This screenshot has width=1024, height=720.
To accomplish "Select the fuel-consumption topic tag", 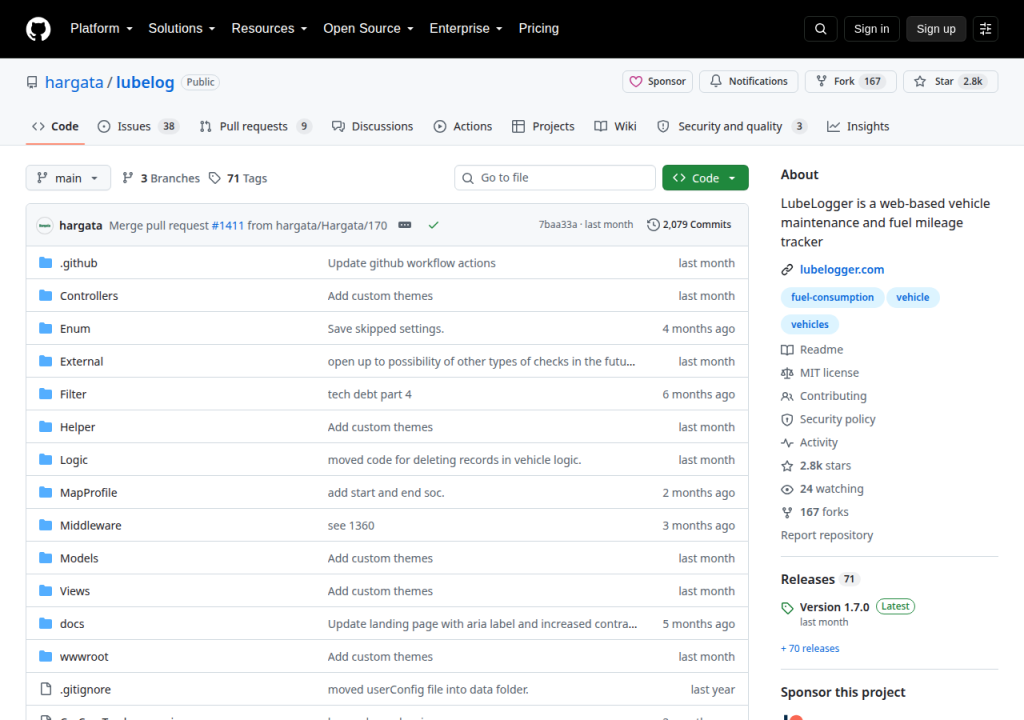I will click(832, 297).
